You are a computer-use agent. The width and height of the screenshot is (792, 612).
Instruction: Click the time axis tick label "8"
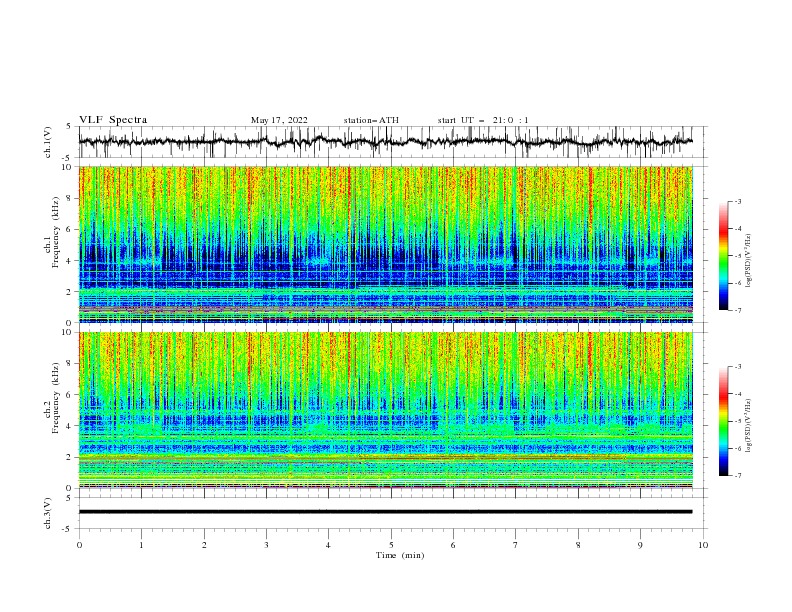click(578, 545)
